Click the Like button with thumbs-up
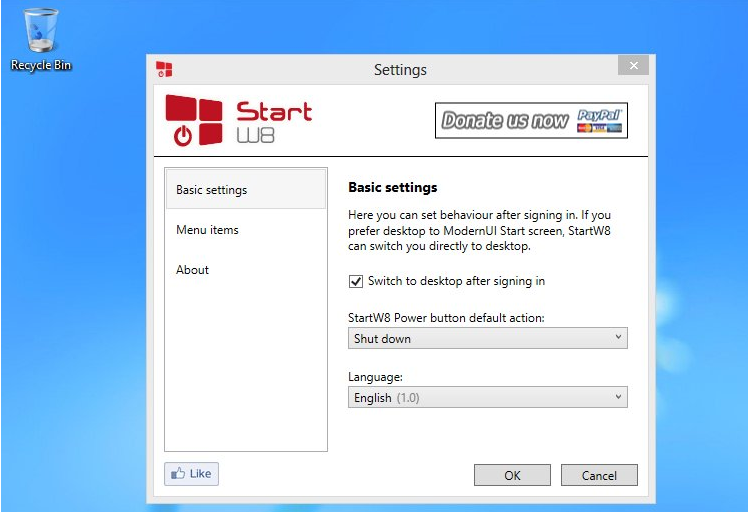The image size is (748, 512). pyautogui.click(x=191, y=474)
